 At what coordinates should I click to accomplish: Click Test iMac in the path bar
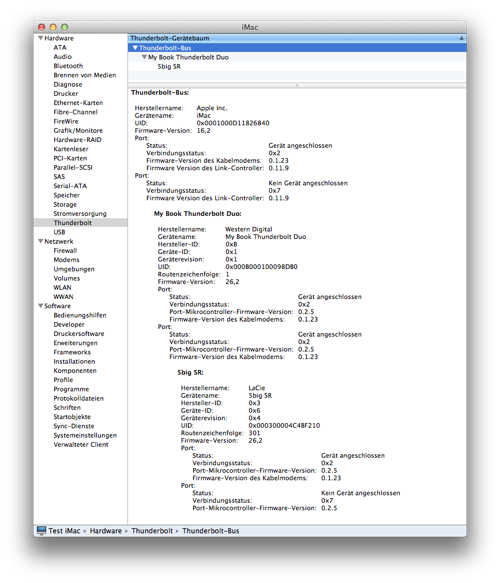point(64,531)
